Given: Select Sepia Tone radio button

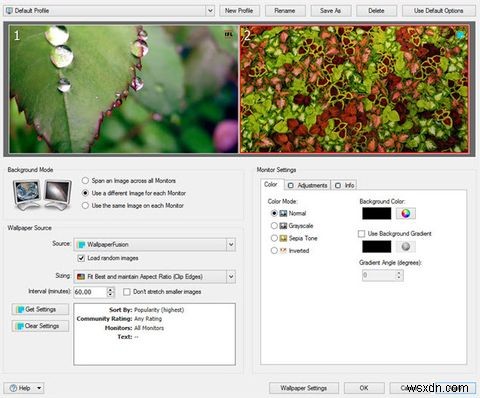Looking at the screenshot, I should pyautogui.click(x=274, y=238).
